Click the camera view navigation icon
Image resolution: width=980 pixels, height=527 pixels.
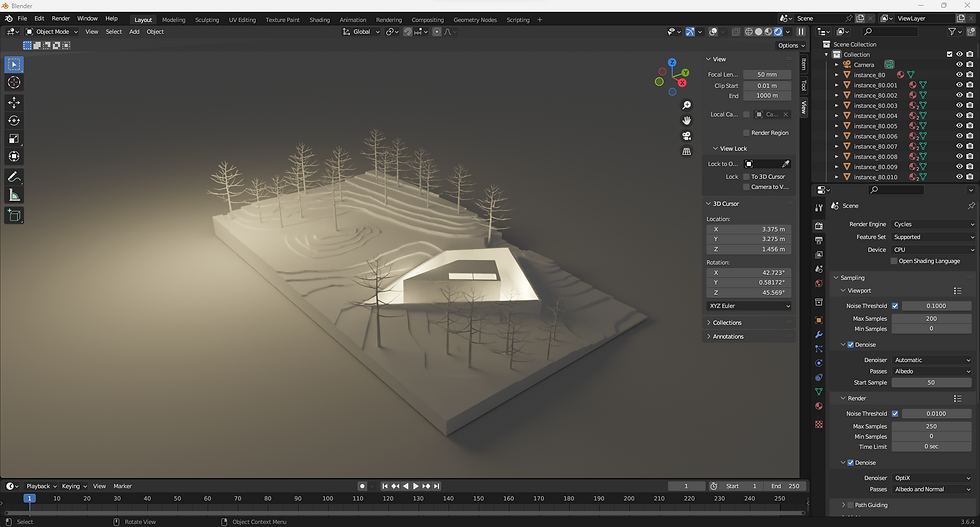coord(687,136)
